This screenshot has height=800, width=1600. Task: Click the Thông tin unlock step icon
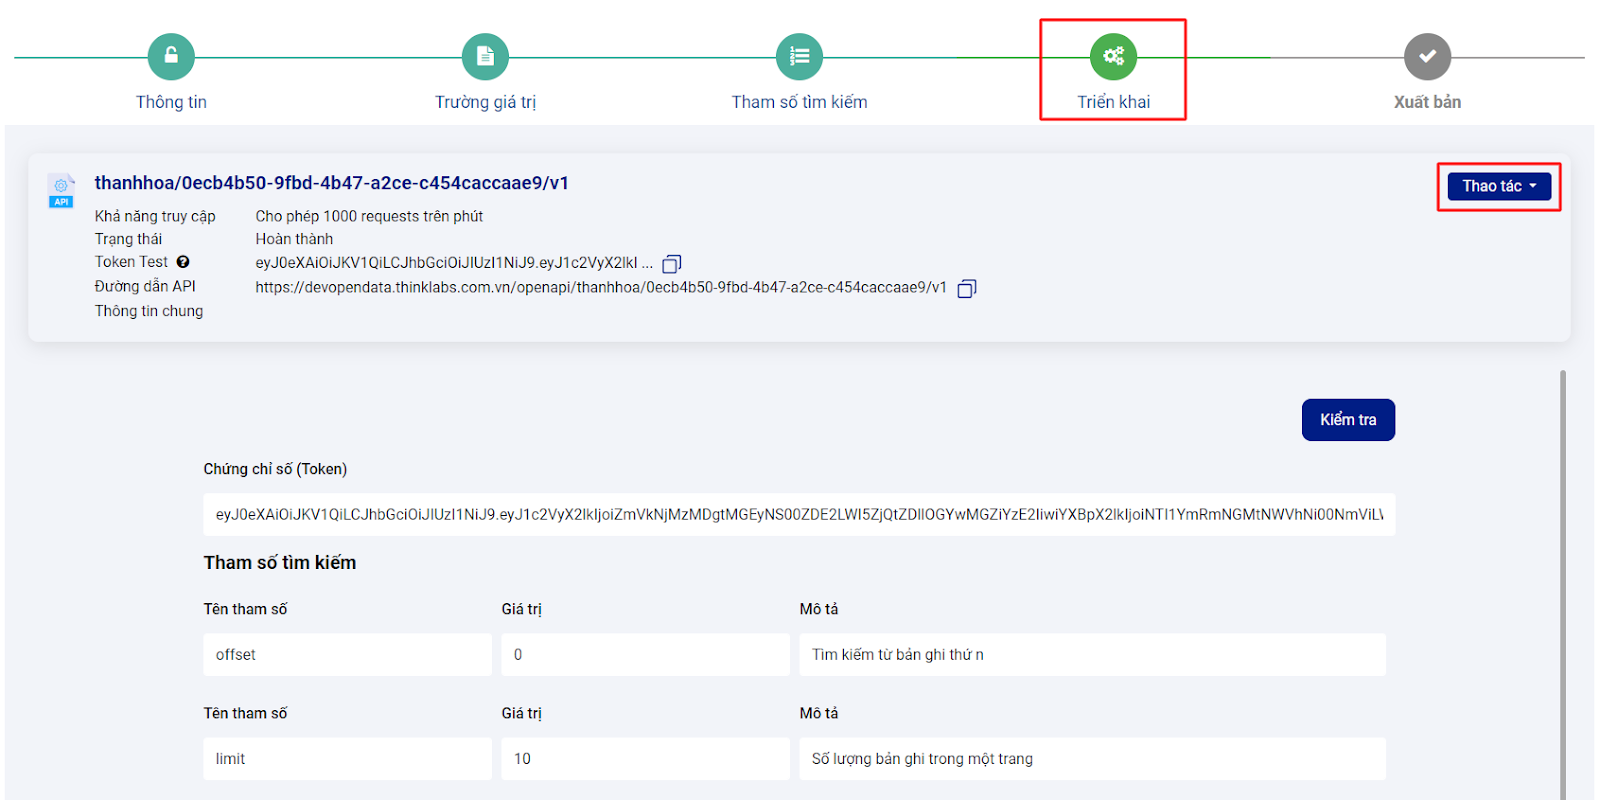171,57
